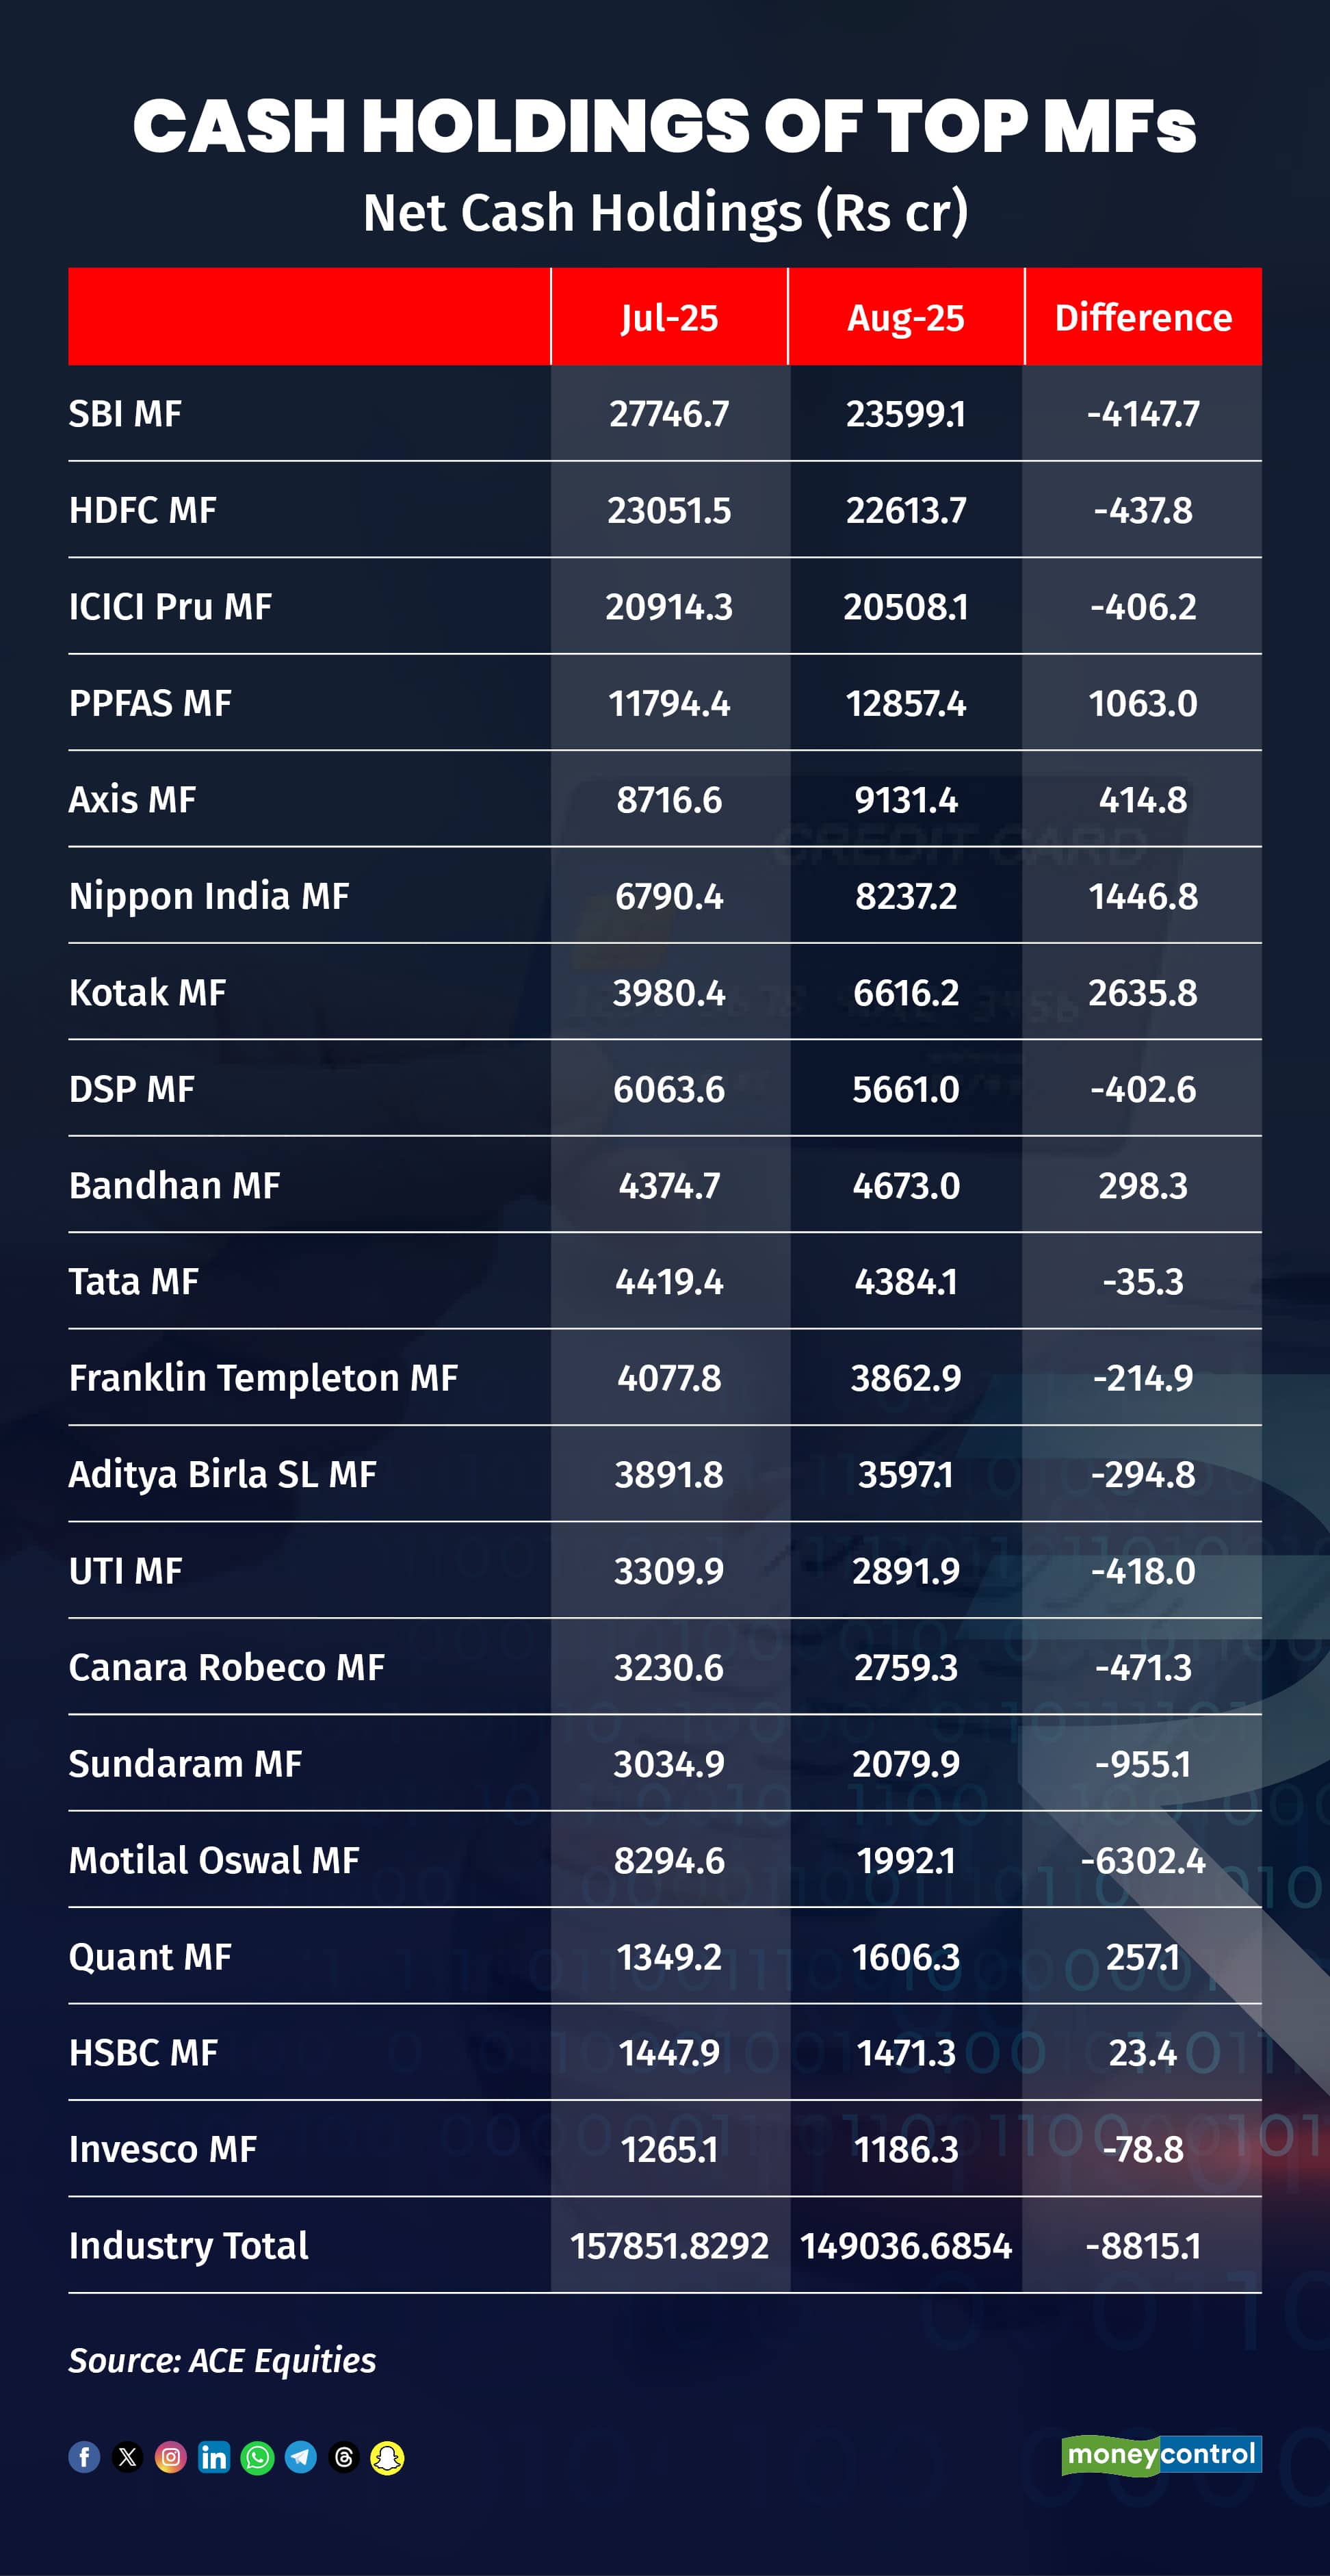
Task: Click the WhatsApp icon
Action: coord(258,2457)
